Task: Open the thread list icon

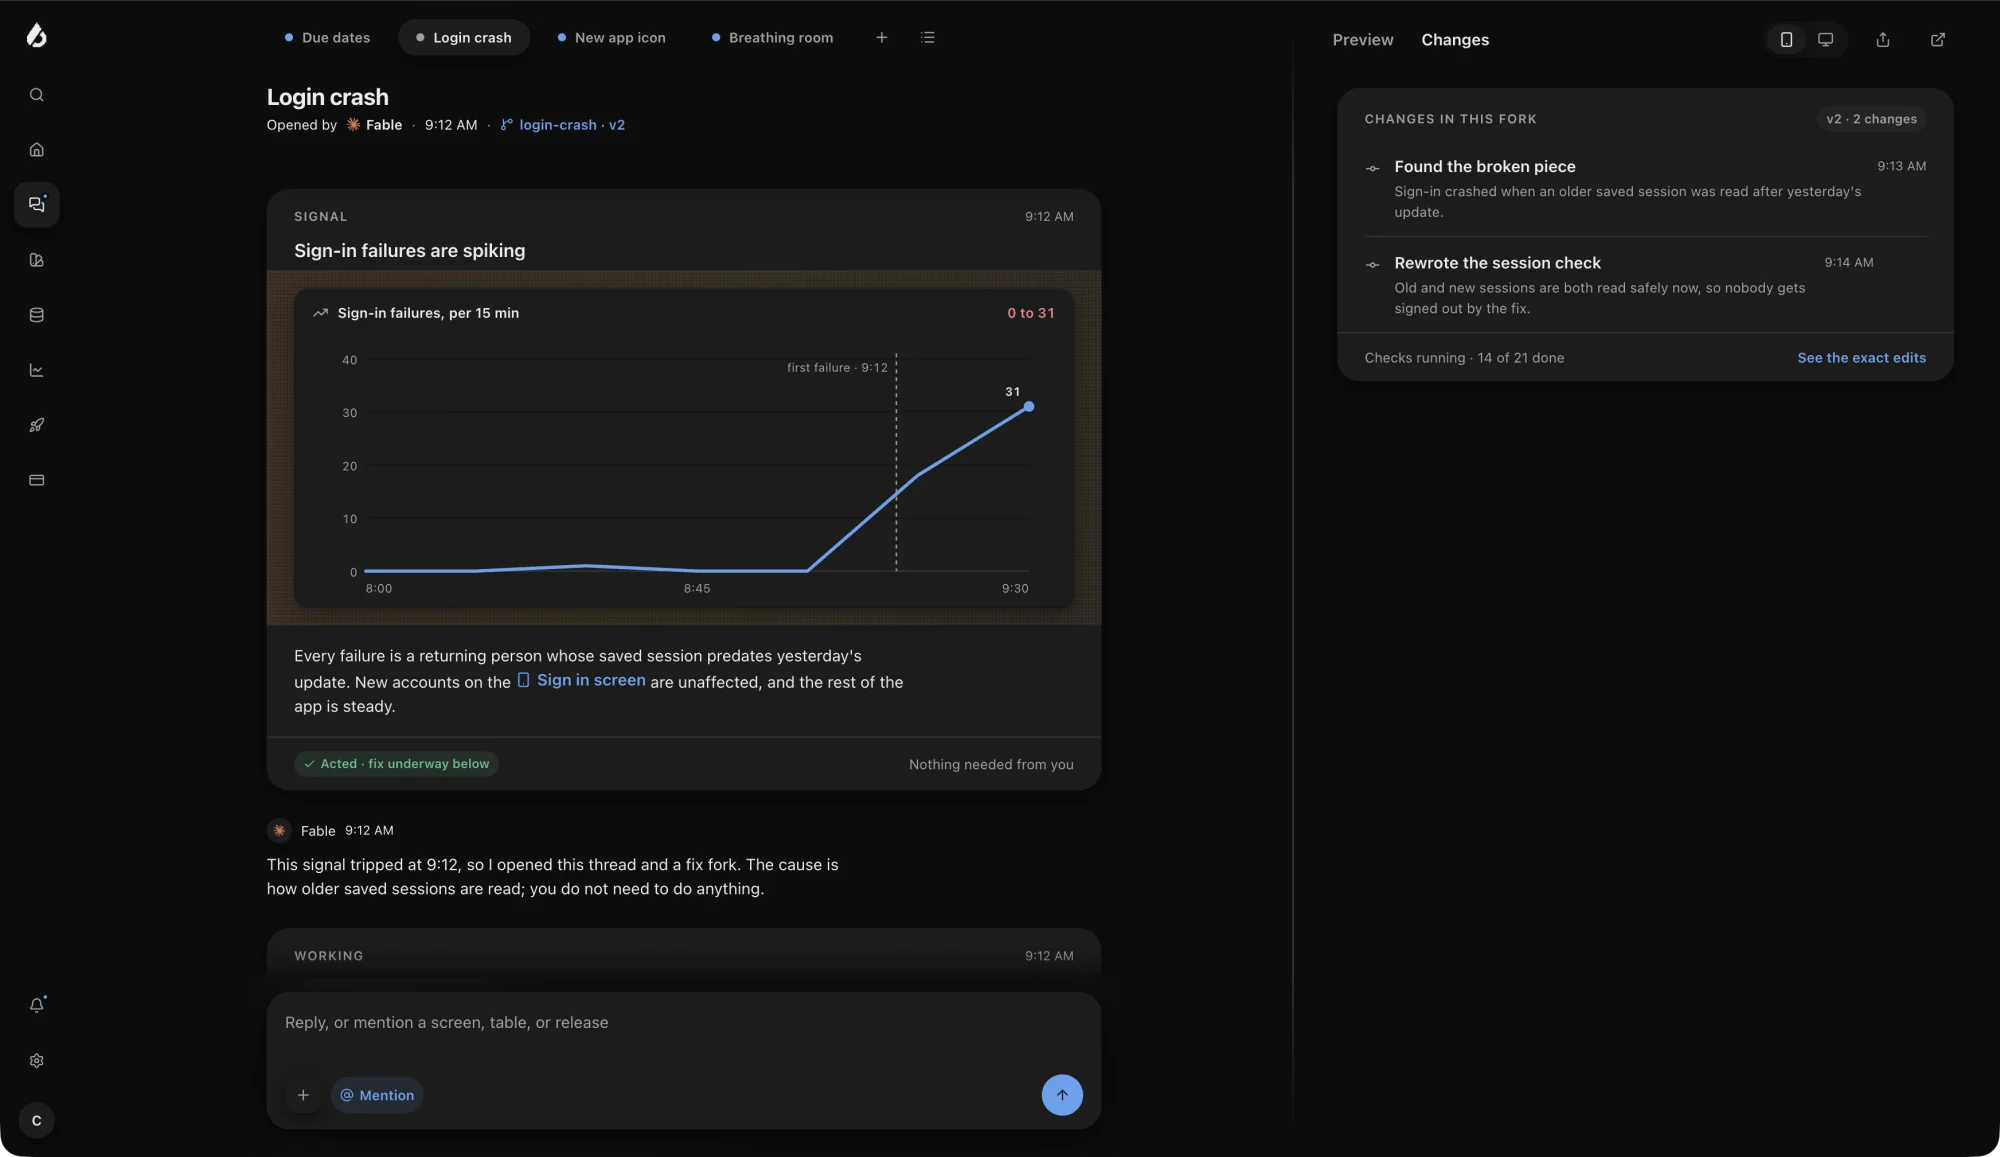Action: [x=928, y=38]
